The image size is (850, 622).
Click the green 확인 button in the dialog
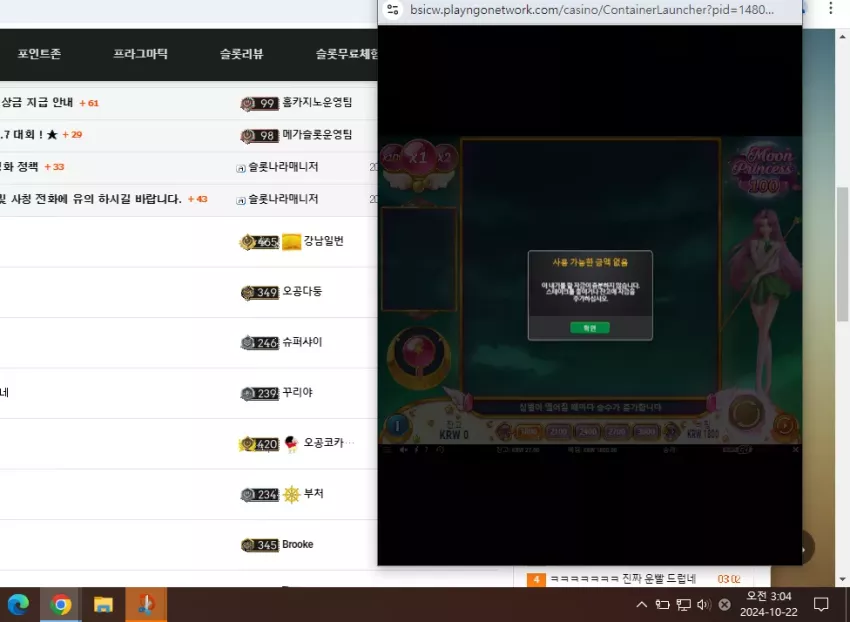click(590, 328)
